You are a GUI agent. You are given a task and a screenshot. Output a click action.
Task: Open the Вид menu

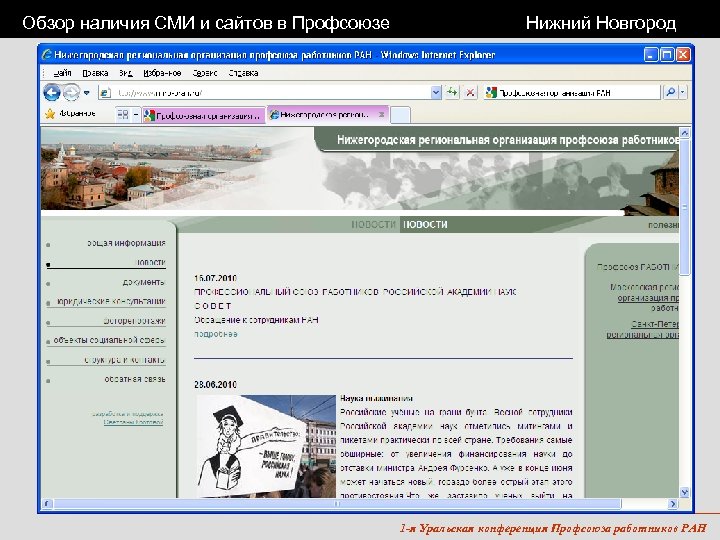pyautogui.click(x=125, y=73)
